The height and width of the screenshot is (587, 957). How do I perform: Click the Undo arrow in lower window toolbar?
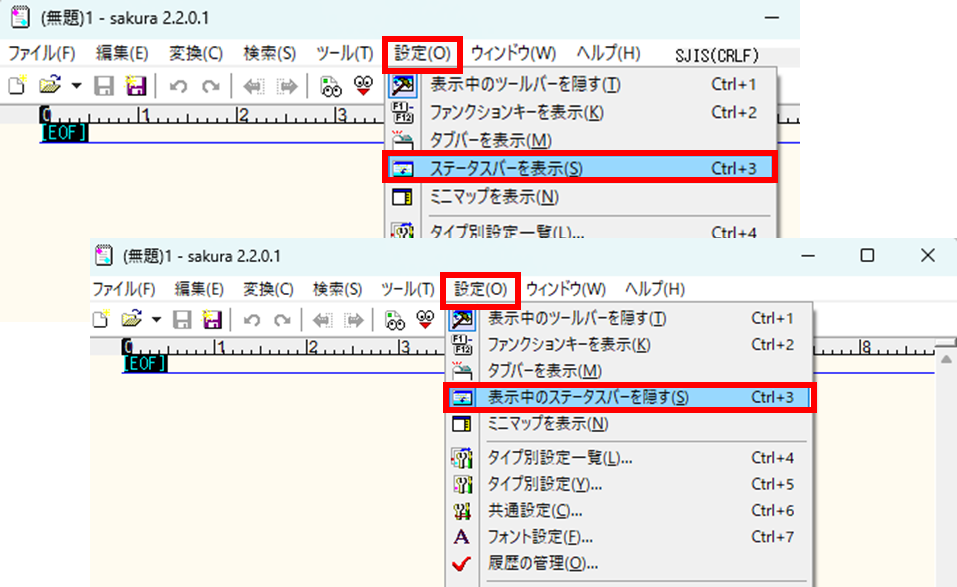pos(251,320)
